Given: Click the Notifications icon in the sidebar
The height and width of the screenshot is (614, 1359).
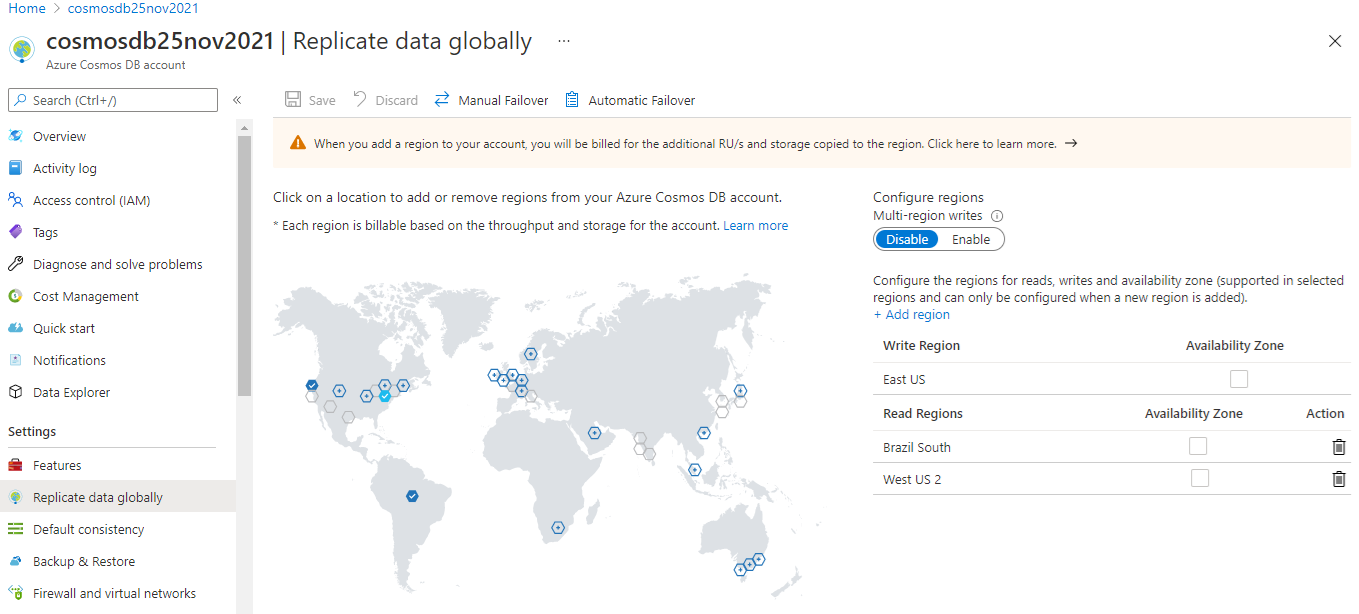Looking at the screenshot, I should tap(15, 360).
